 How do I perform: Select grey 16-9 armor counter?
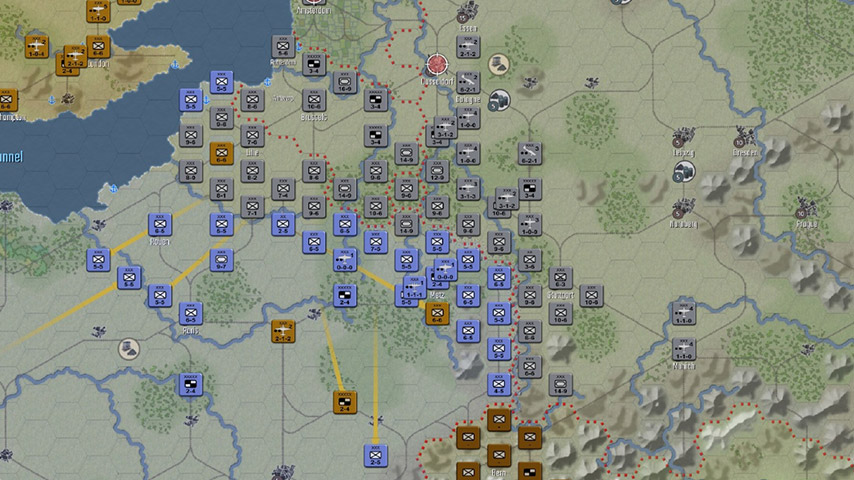pyautogui.click(x=345, y=82)
